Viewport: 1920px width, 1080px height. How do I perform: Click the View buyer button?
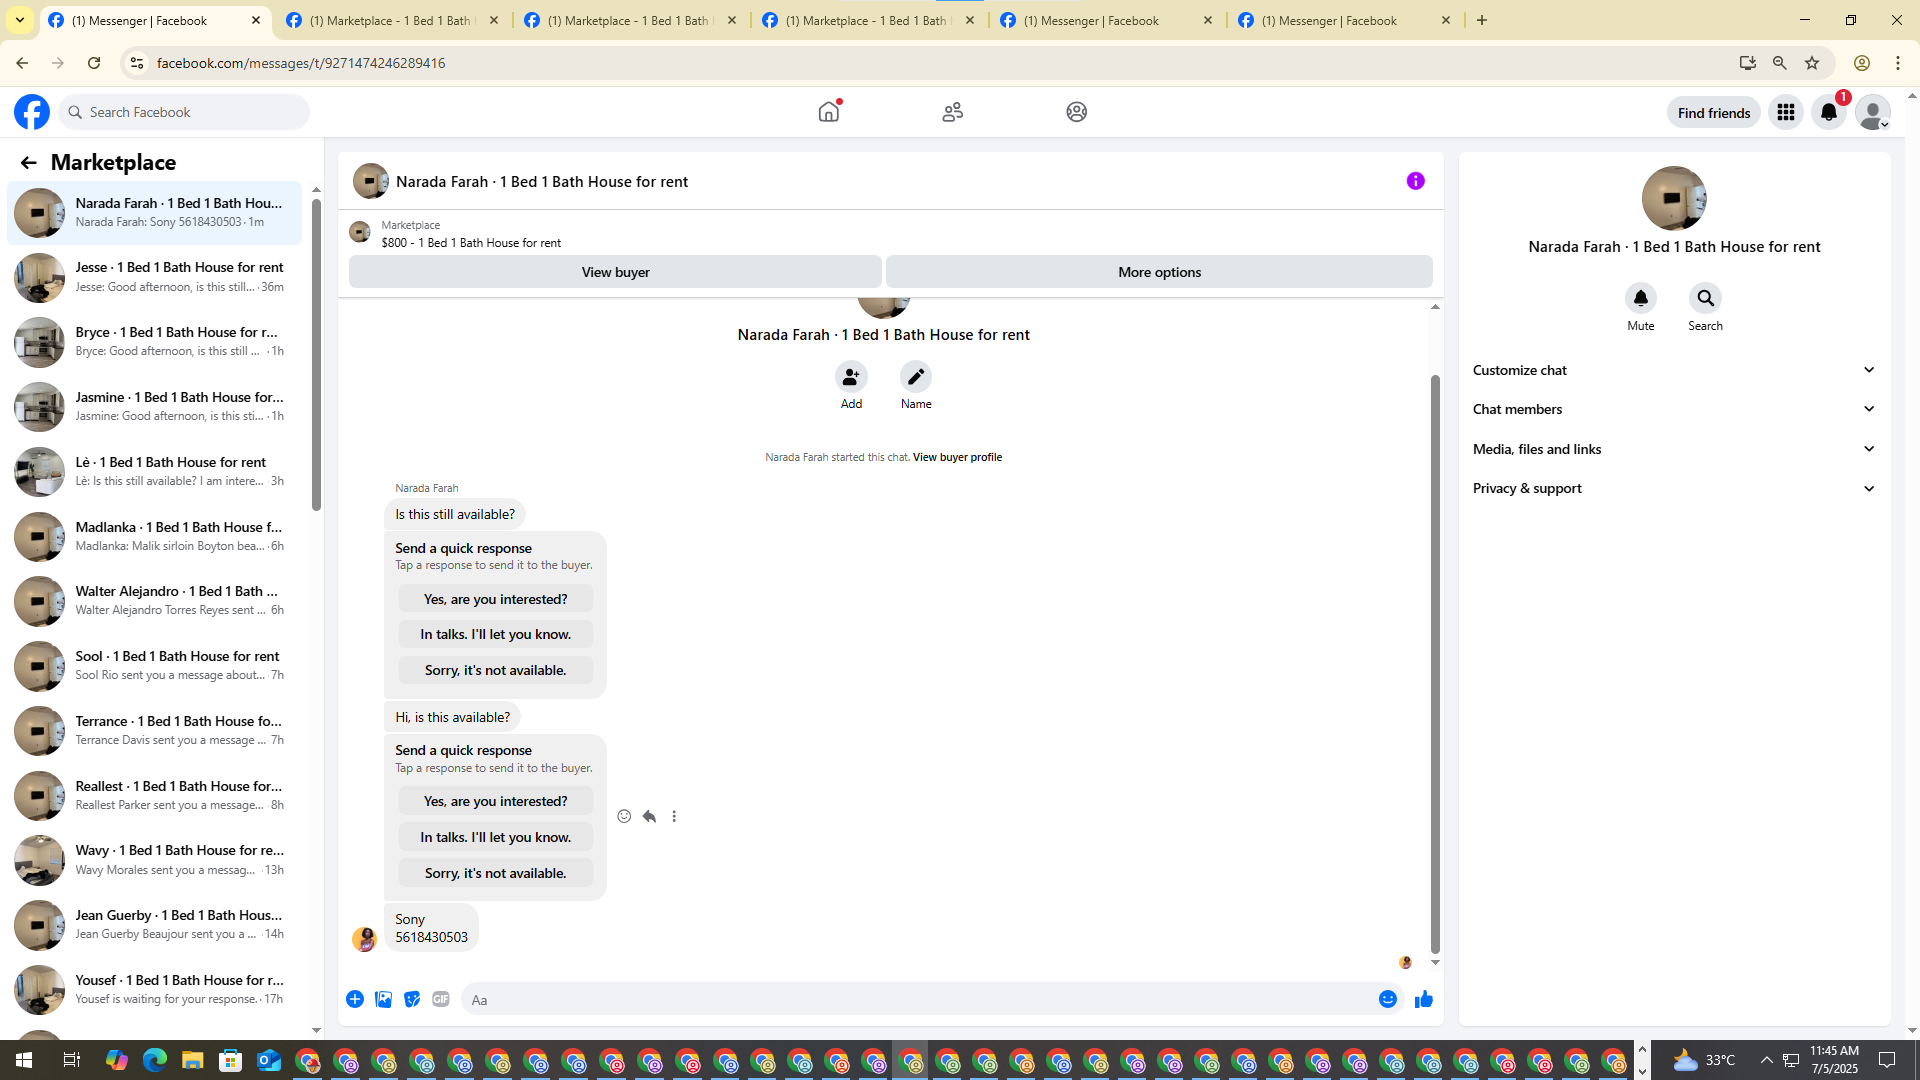(x=615, y=272)
